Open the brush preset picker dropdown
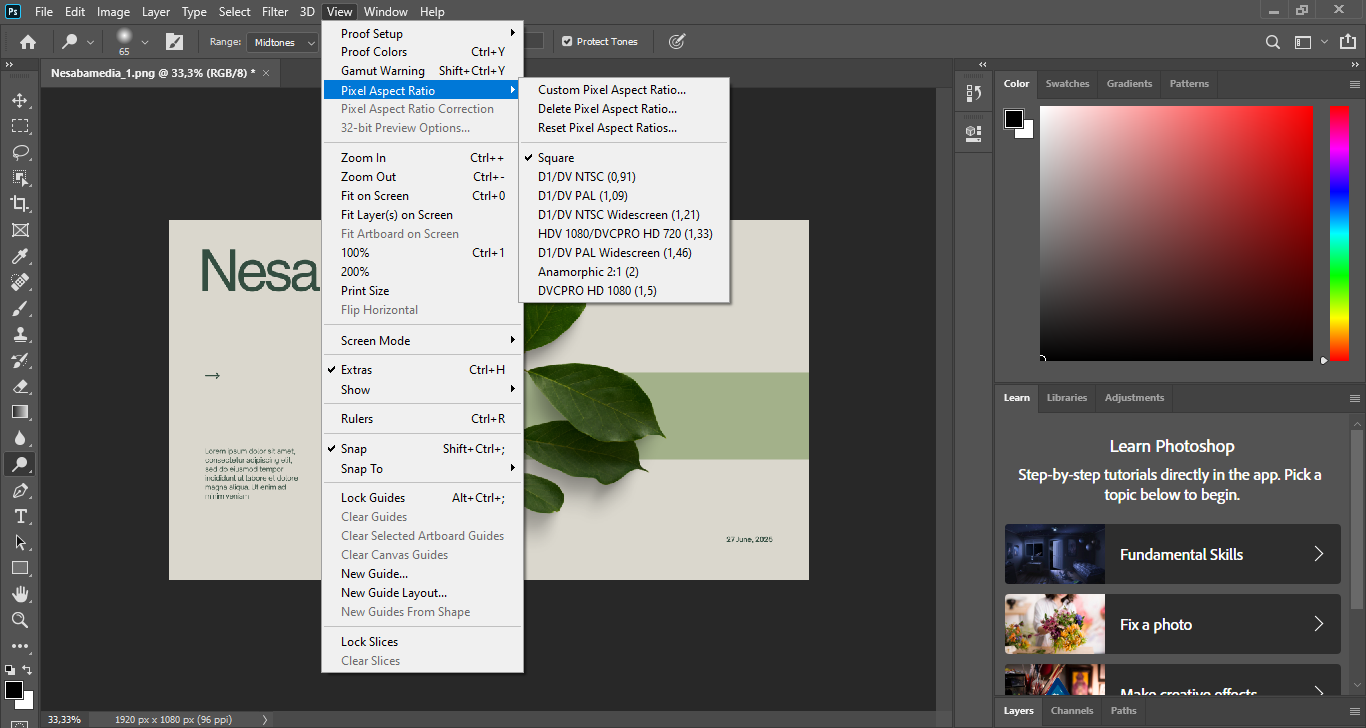This screenshot has width=1366, height=728. 145,42
